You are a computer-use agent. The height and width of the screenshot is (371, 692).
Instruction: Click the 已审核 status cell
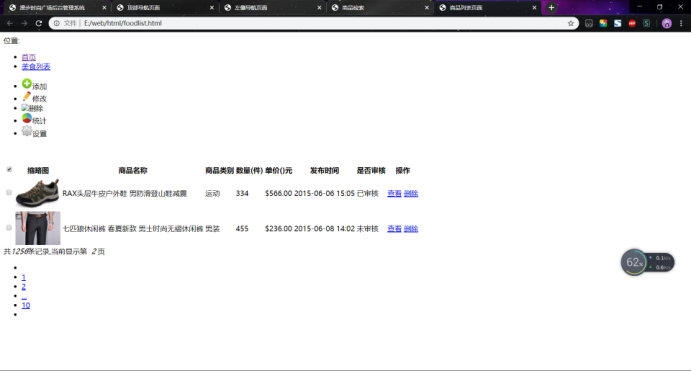point(368,193)
